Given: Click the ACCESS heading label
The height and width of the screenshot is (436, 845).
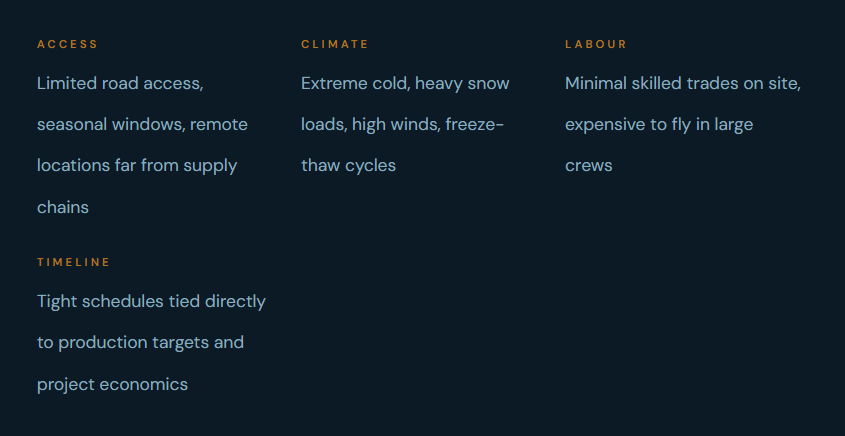Looking at the screenshot, I should [68, 44].
